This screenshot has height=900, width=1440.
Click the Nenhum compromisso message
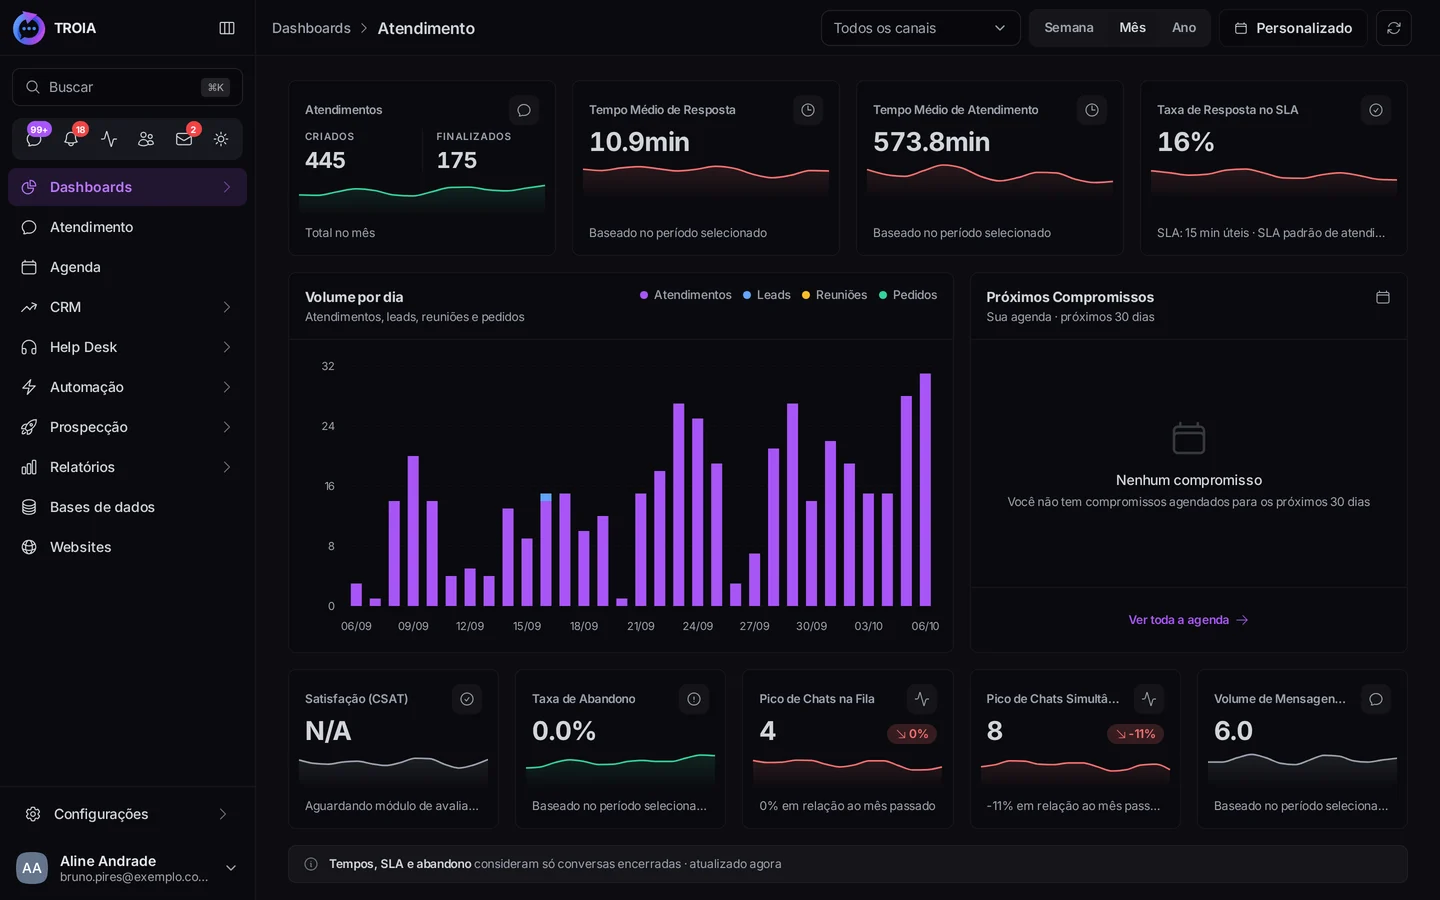1189,480
